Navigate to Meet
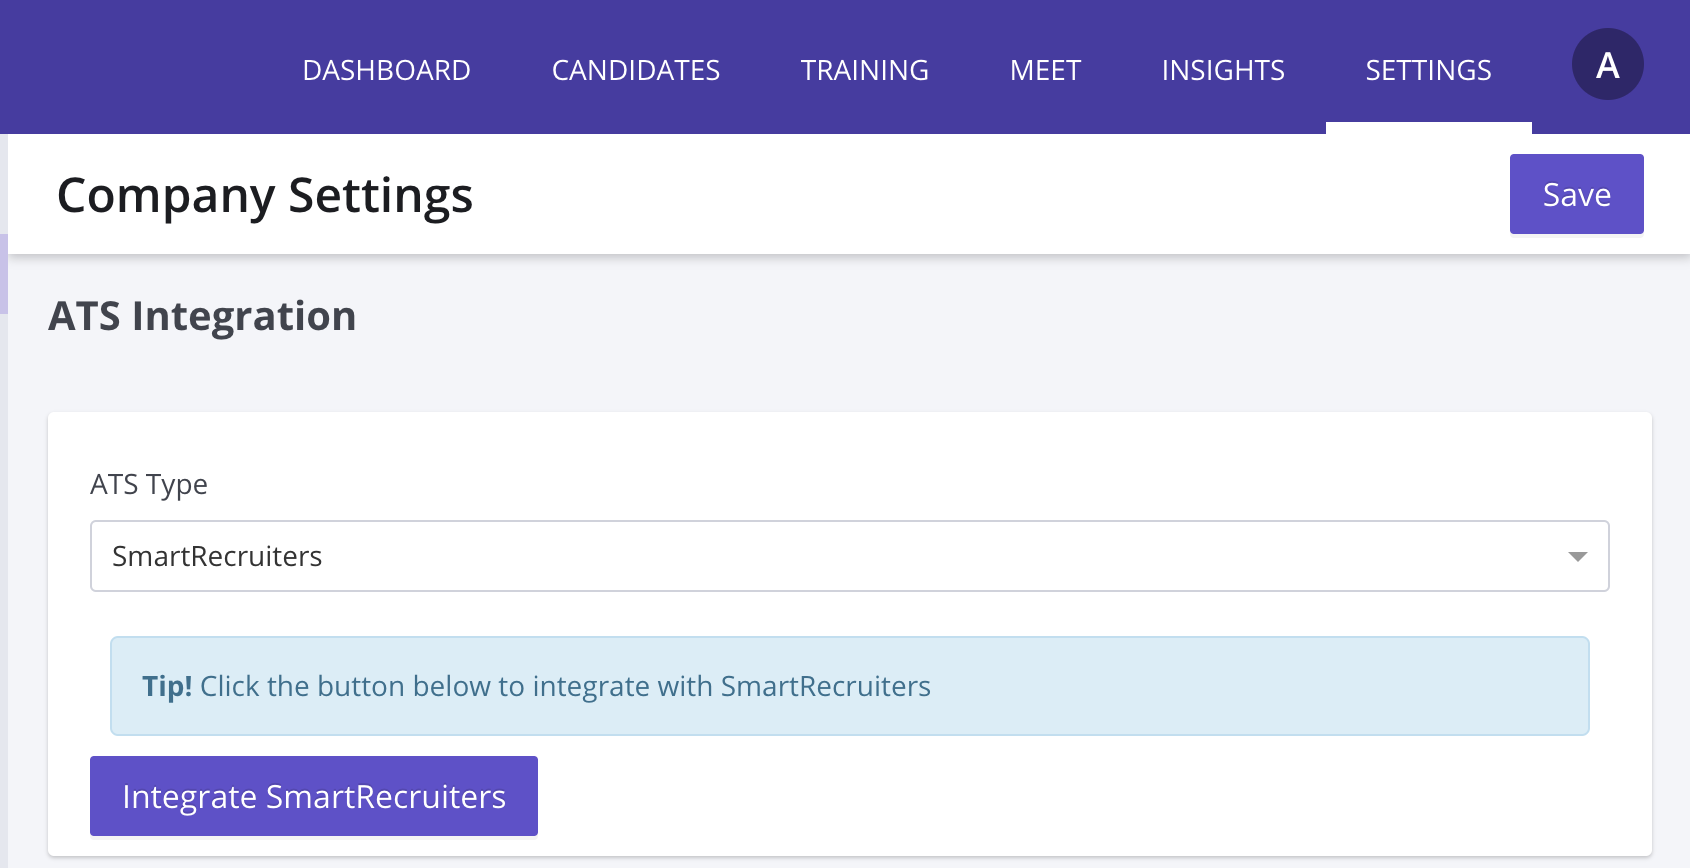1690x868 pixels. 1045,70
